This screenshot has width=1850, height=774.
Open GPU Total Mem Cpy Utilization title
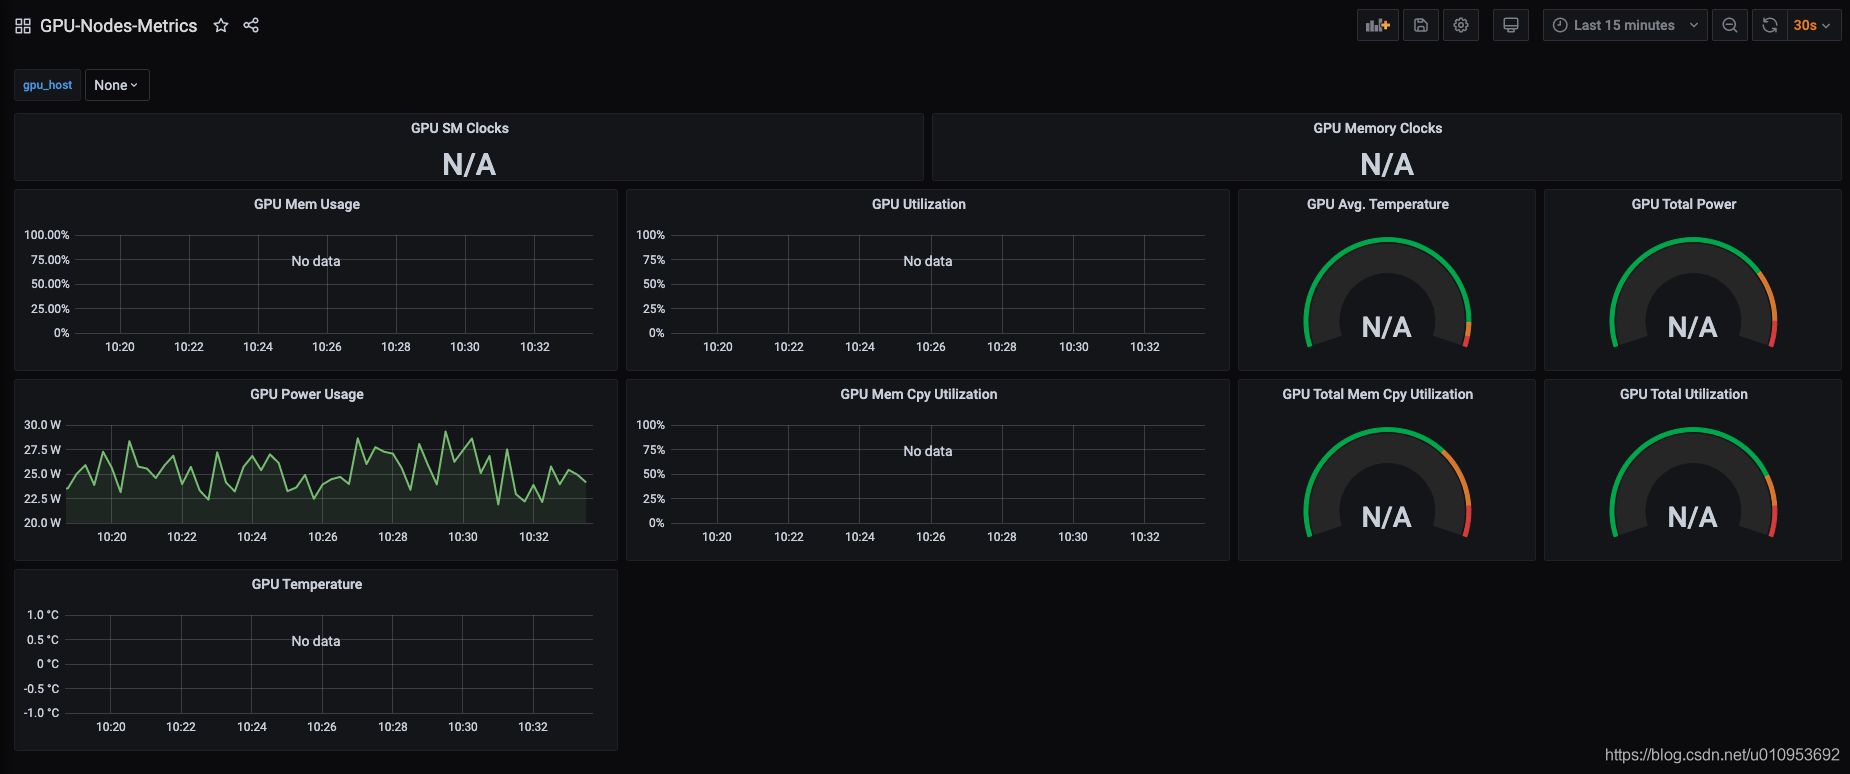pyautogui.click(x=1378, y=394)
